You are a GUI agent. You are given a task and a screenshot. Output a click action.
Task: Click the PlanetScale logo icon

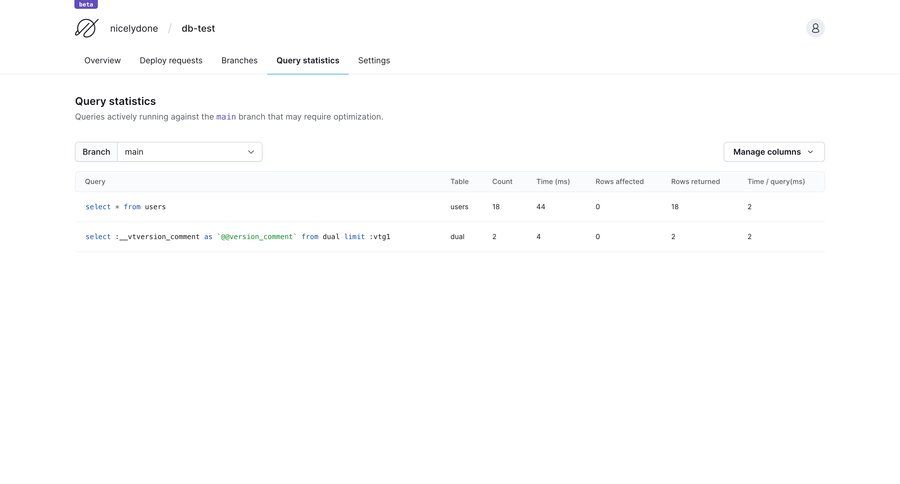[x=86, y=28]
